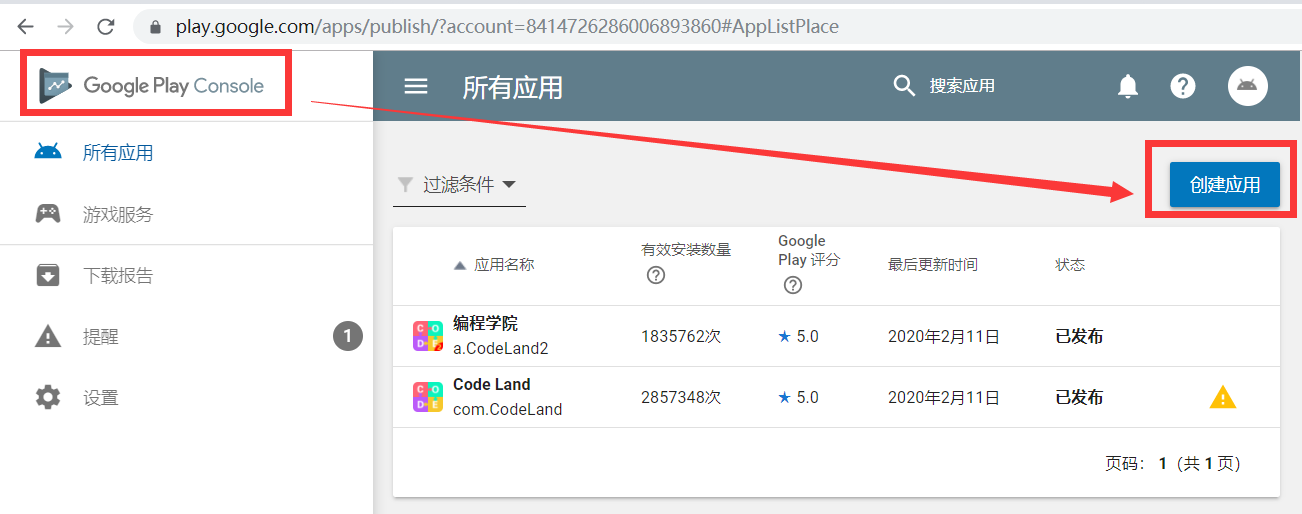Click the address bar URL
This screenshot has height=514, width=1302.
click(507, 27)
